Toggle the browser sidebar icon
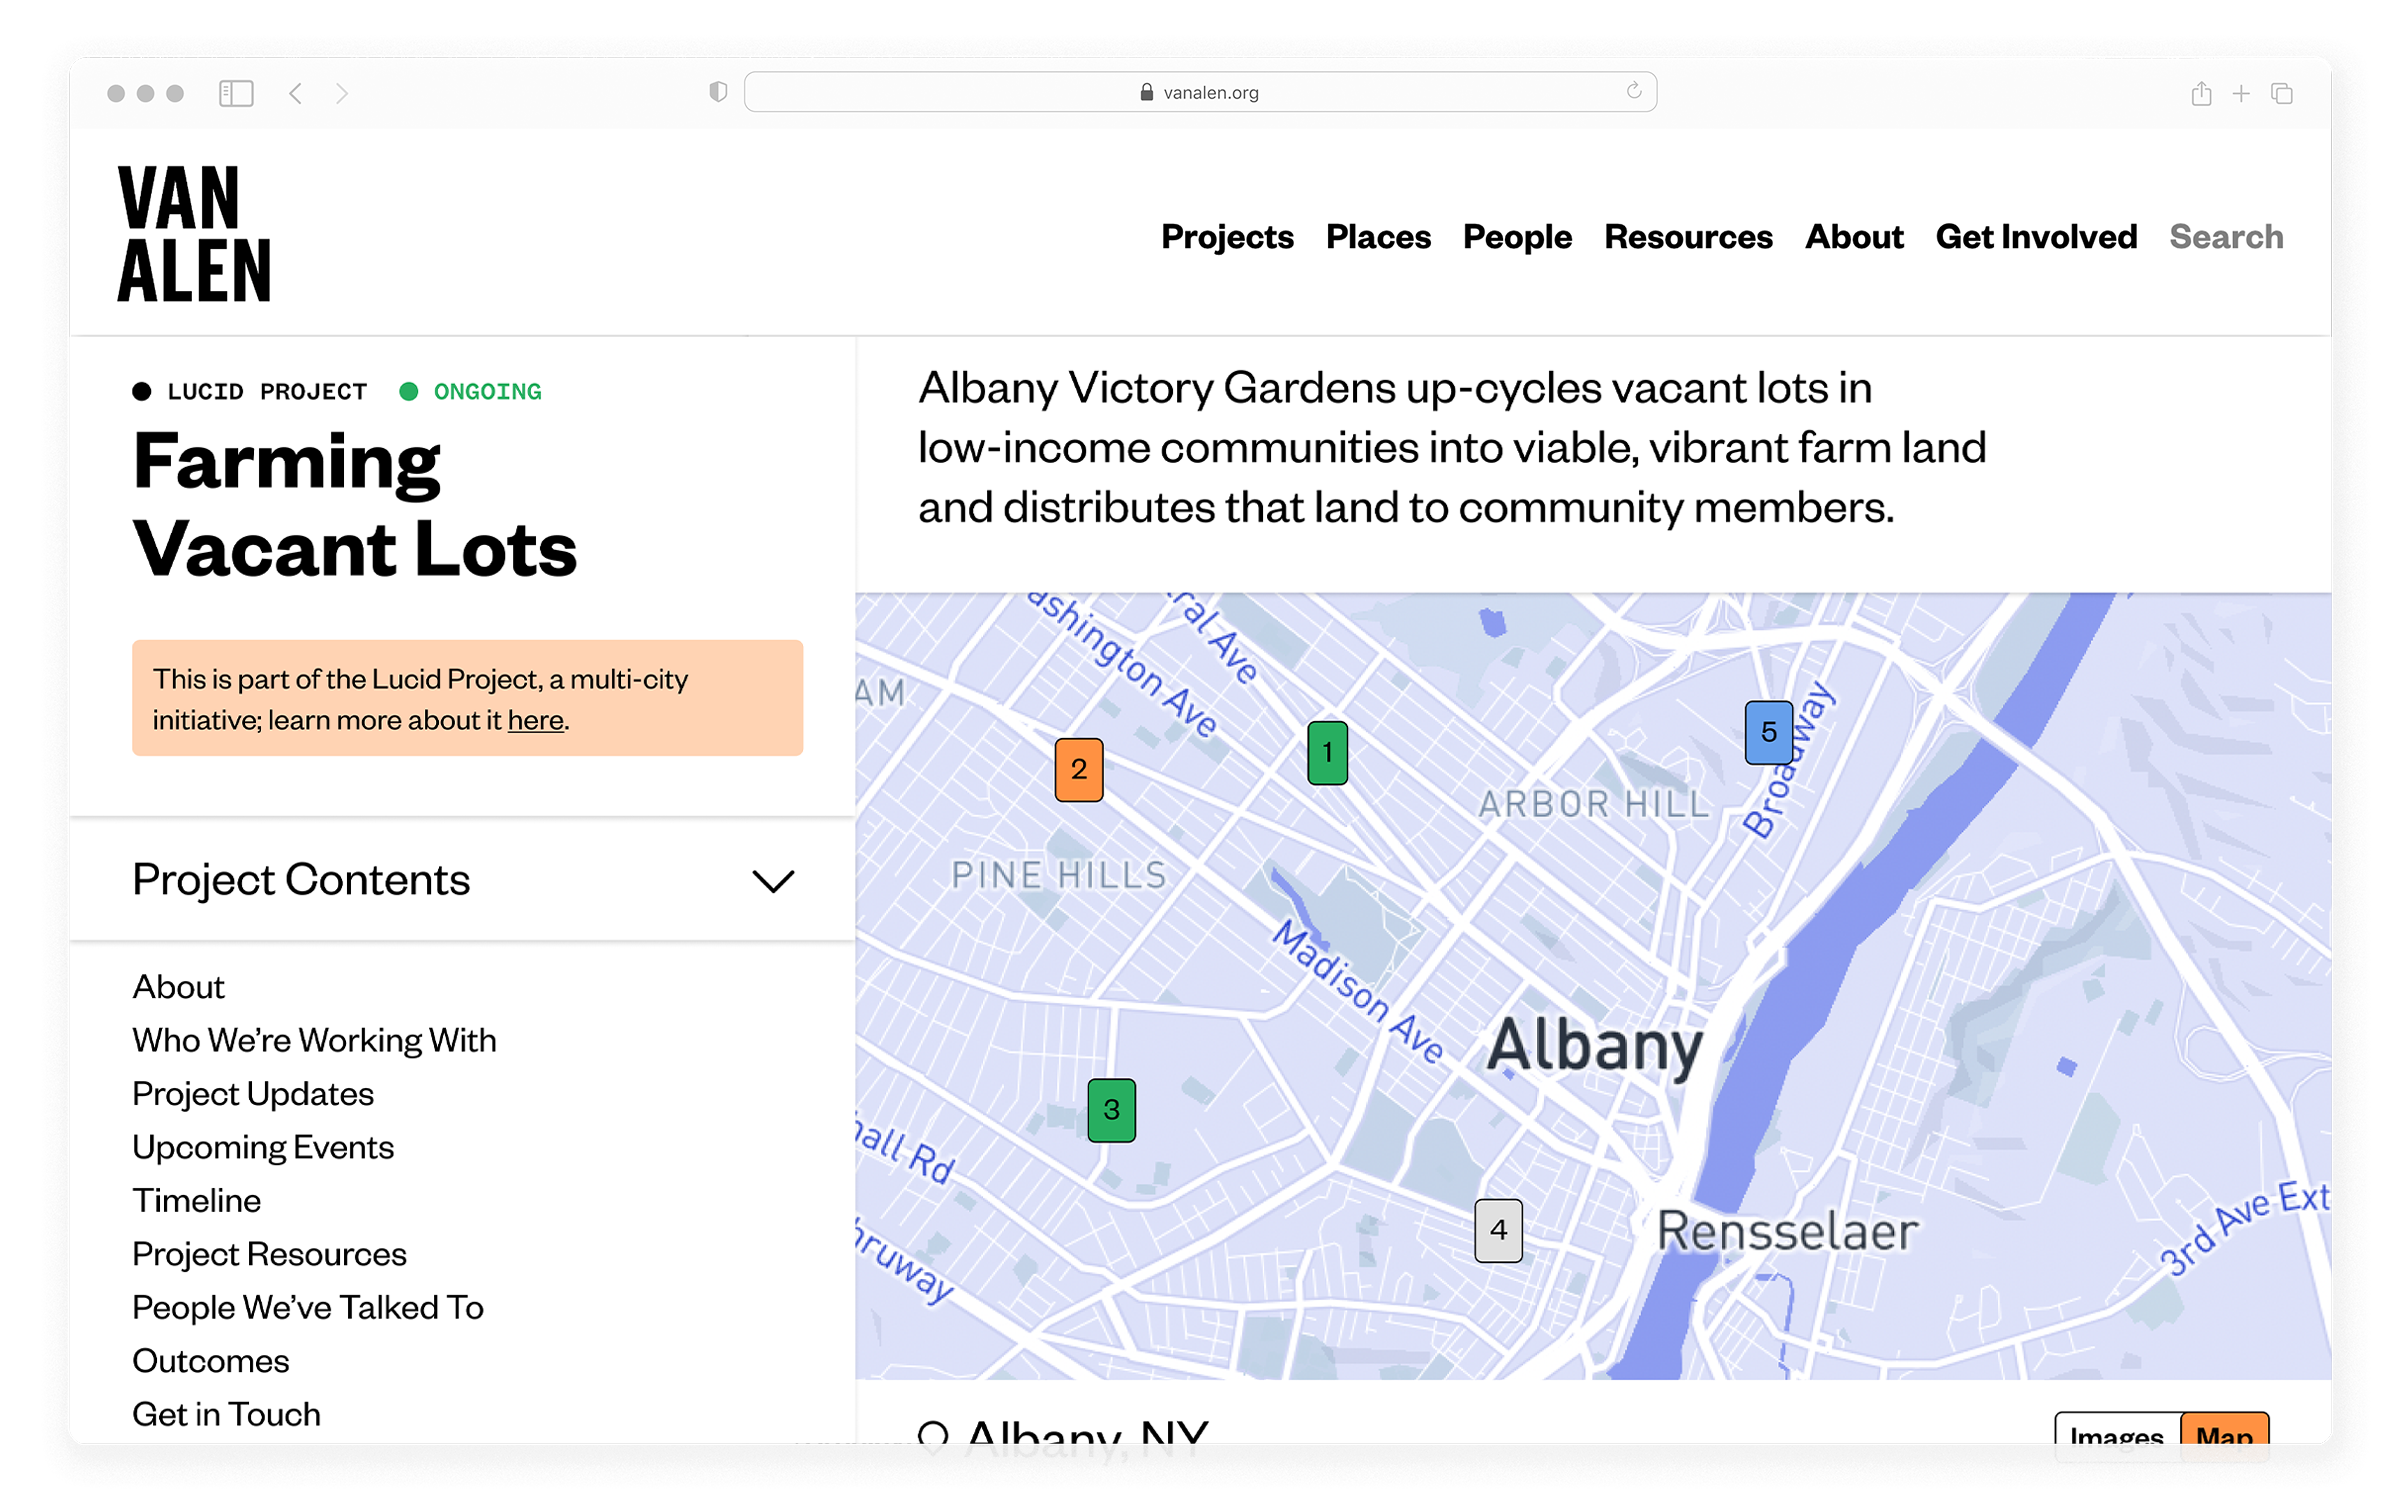This screenshot has height=1500, width=2400. (x=236, y=93)
